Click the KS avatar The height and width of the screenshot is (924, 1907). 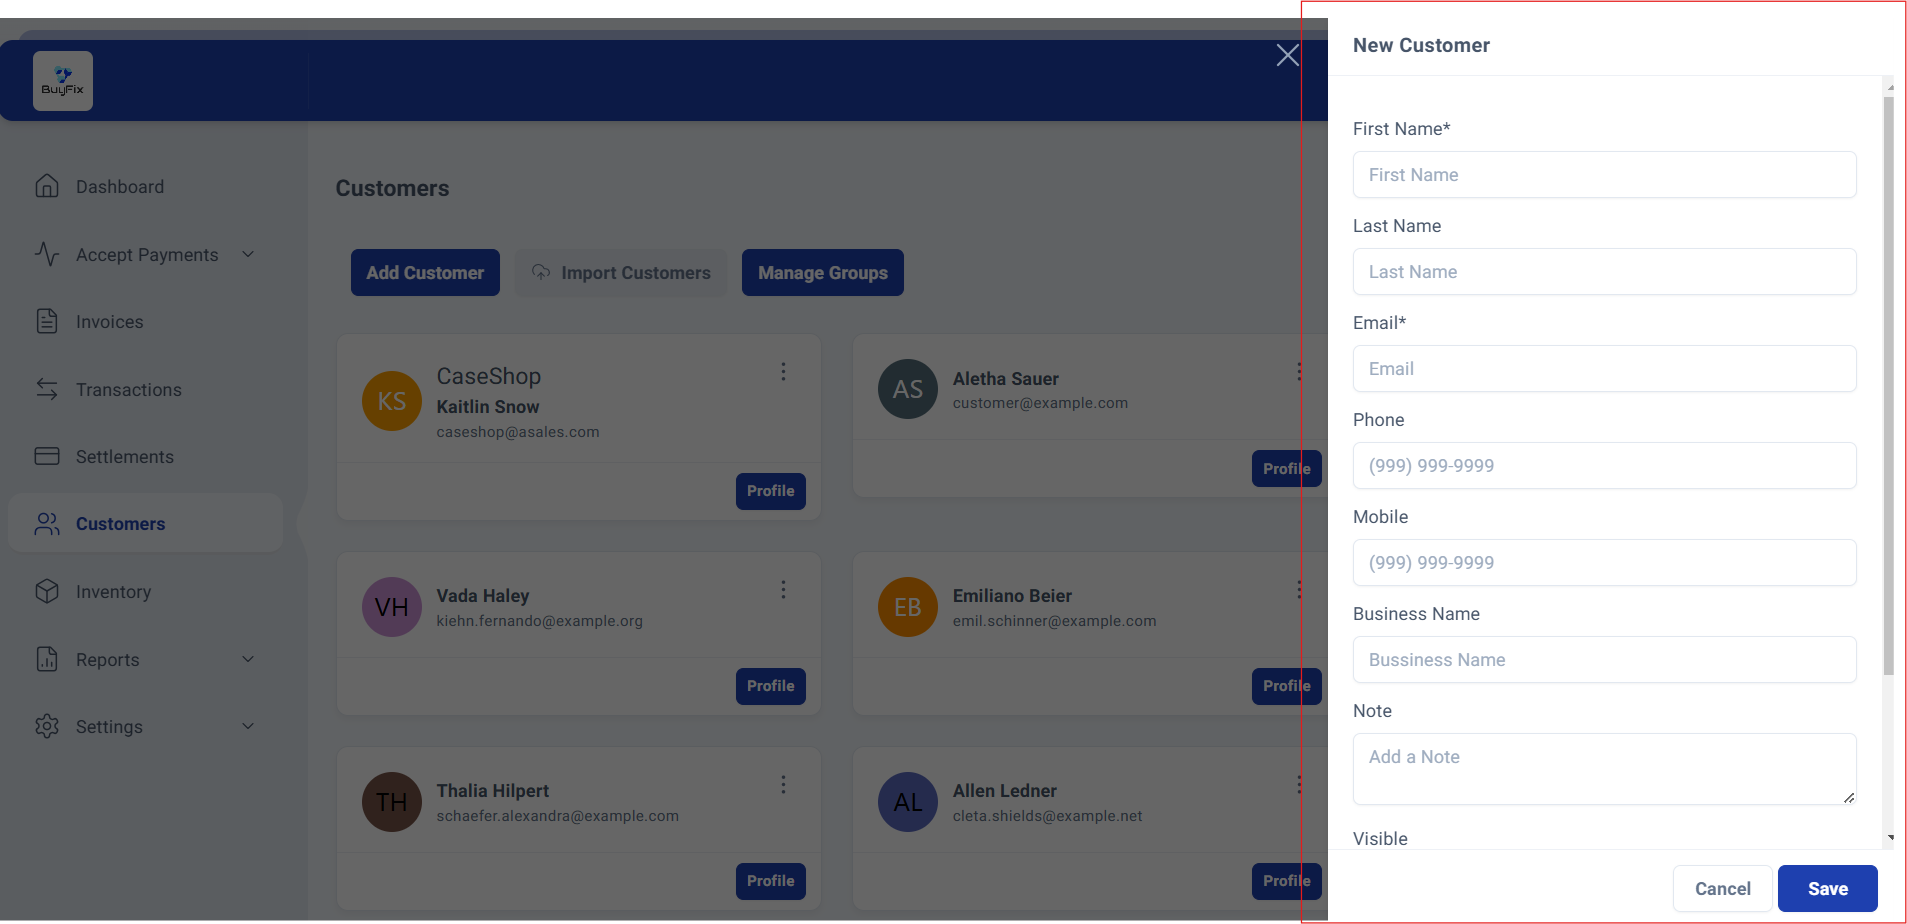[x=392, y=401]
